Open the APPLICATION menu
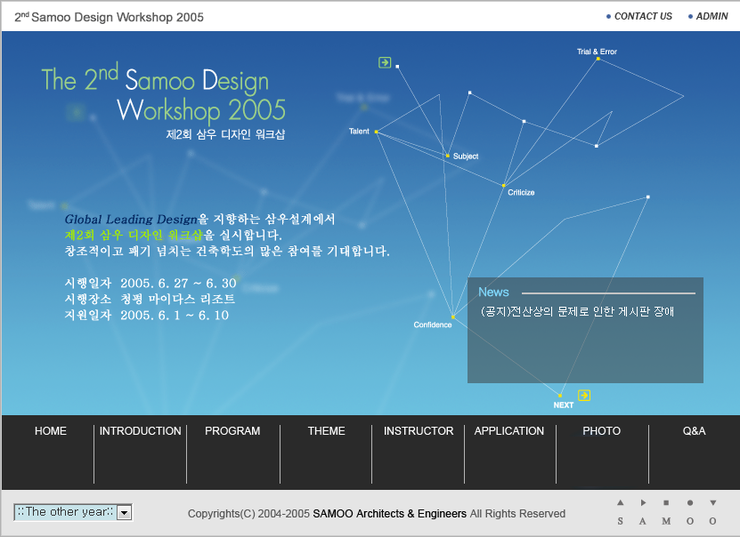The width and height of the screenshot is (740, 537). tap(509, 431)
